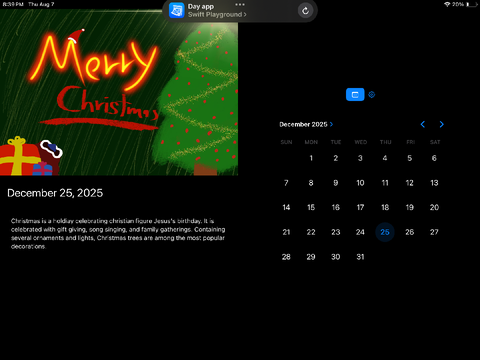480x360 pixels.
Task: Open the three-dot multitasking menu
Action: click(240, 4)
